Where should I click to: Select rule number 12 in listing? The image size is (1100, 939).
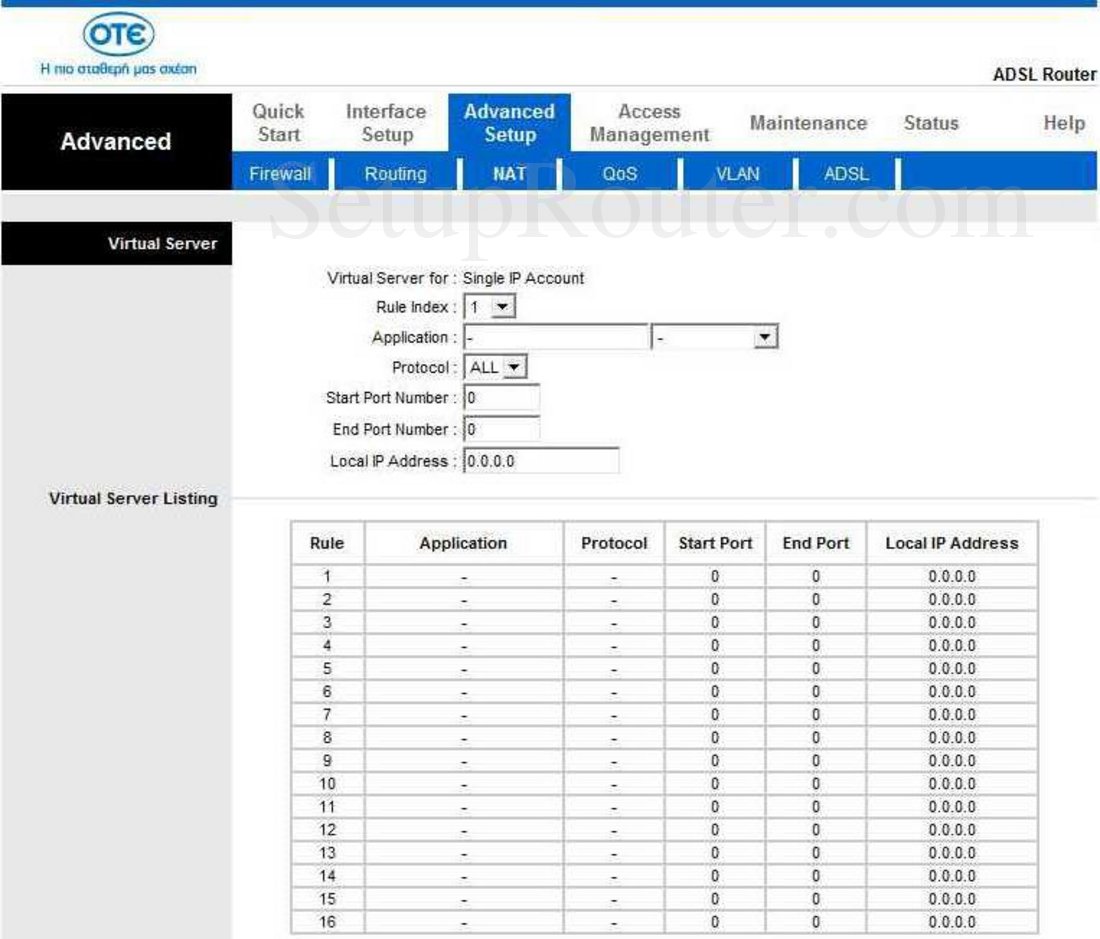click(x=327, y=830)
